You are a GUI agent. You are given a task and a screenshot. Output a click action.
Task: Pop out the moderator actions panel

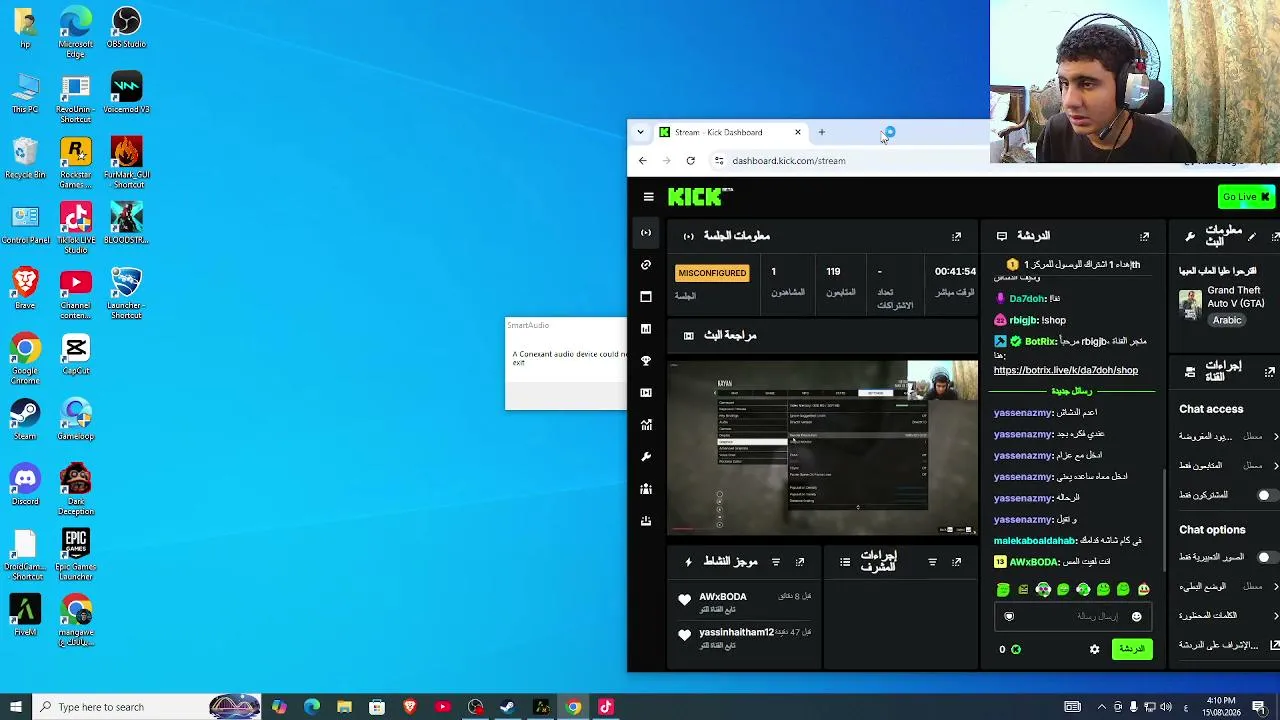point(956,562)
